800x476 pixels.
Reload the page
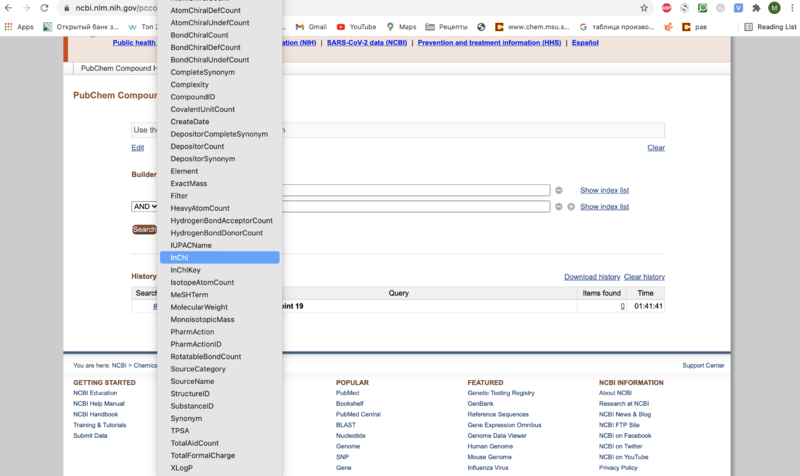pyautogui.click(x=44, y=8)
